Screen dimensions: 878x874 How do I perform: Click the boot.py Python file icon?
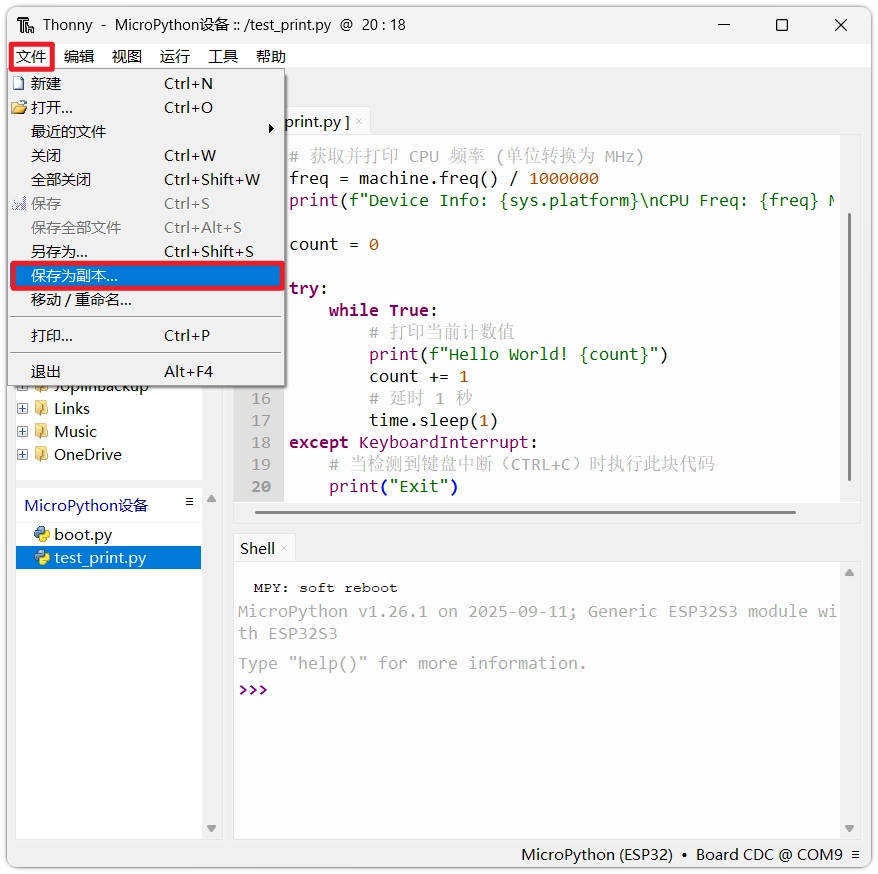click(42, 535)
